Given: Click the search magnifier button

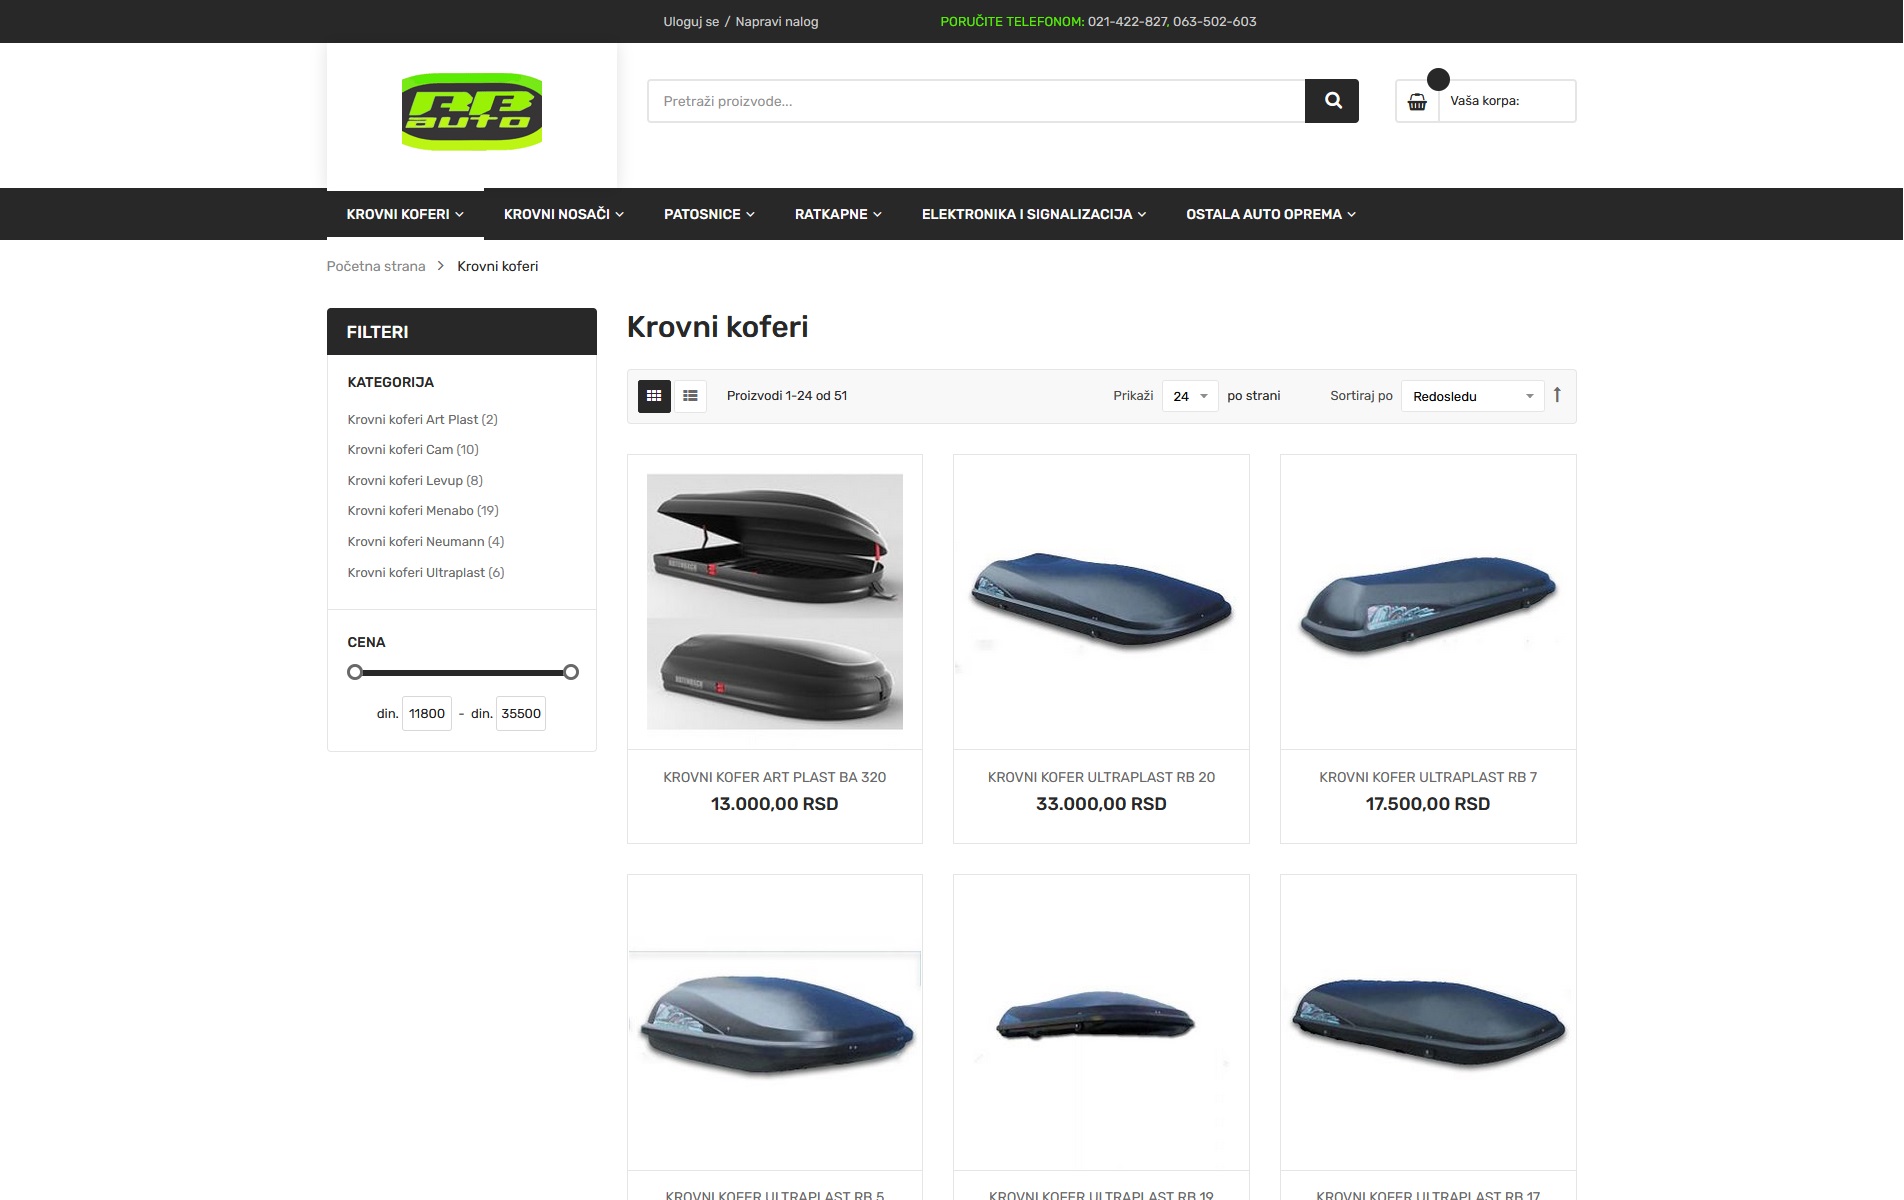Looking at the screenshot, I should [x=1331, y=101].
